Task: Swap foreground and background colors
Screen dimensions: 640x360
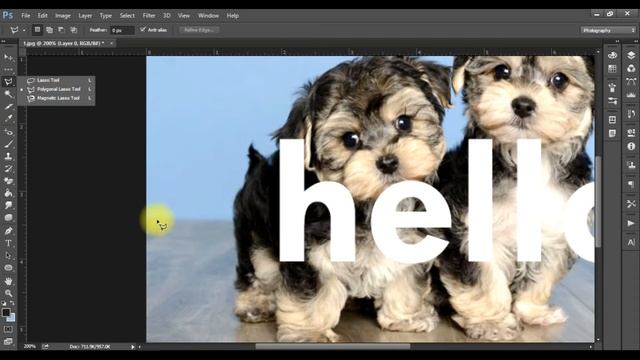Action: pos(12,303)
